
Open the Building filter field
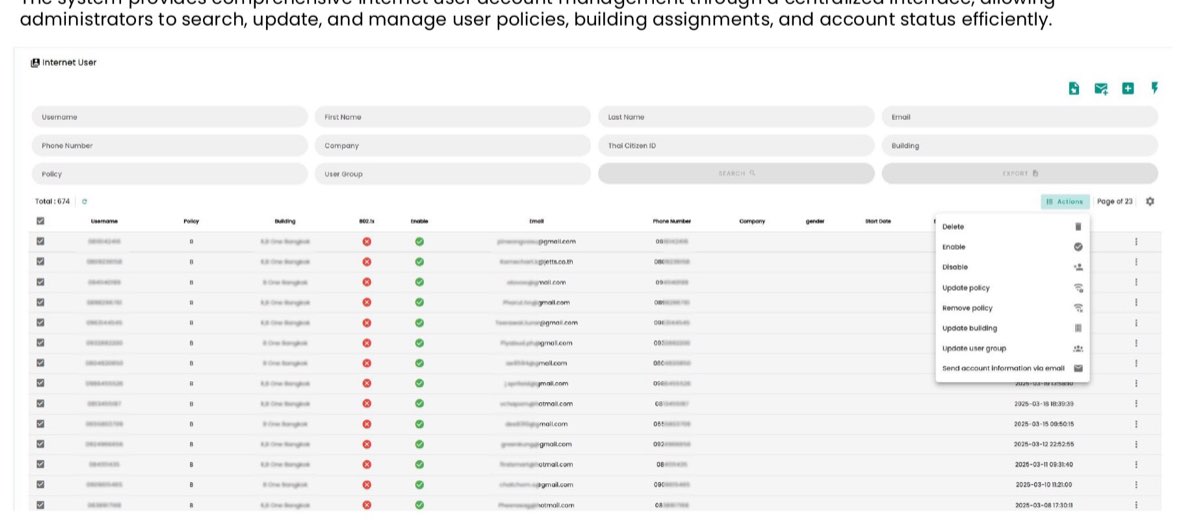point(1020,145)
